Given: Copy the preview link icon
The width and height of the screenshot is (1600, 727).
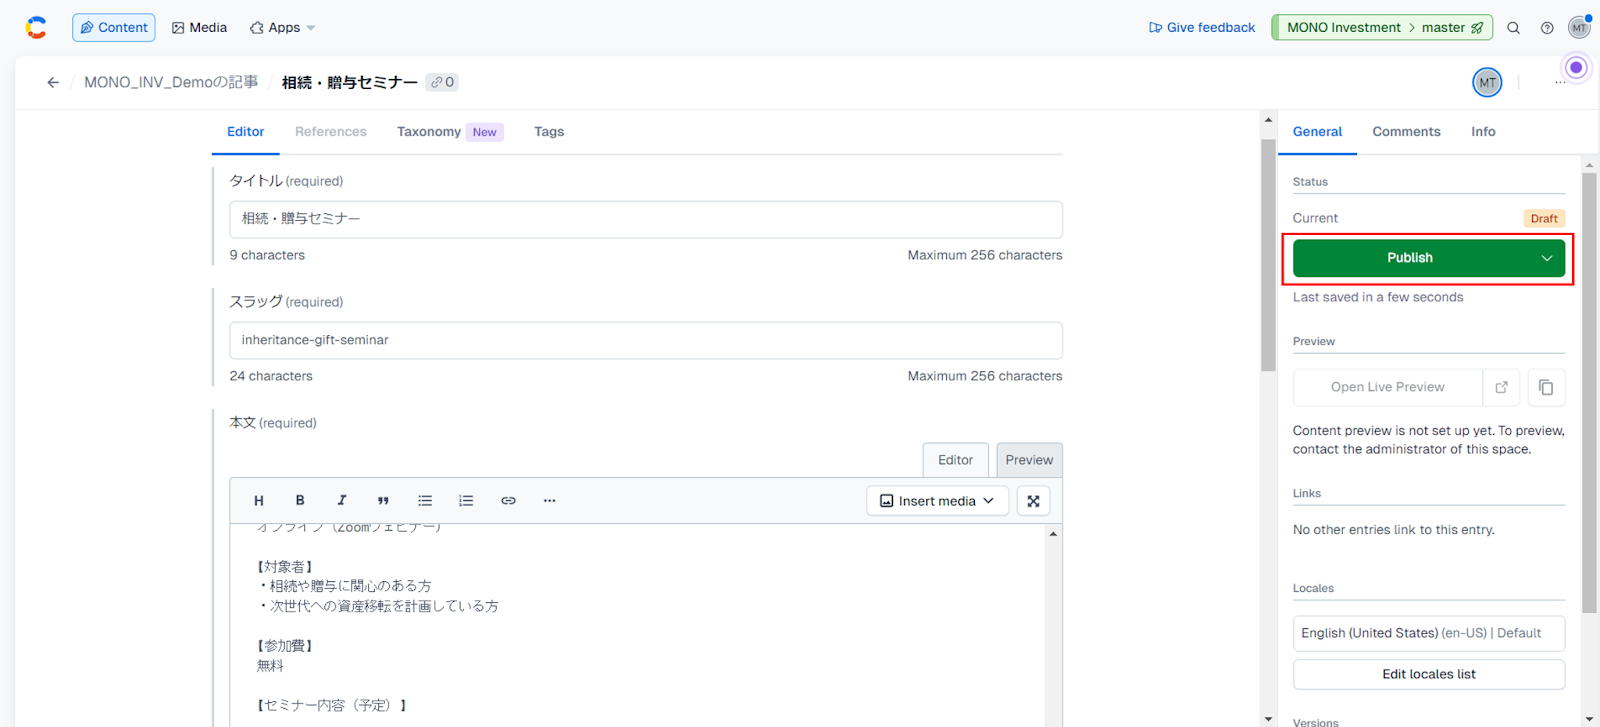Looking at the screenshot, I should 1546,387.
